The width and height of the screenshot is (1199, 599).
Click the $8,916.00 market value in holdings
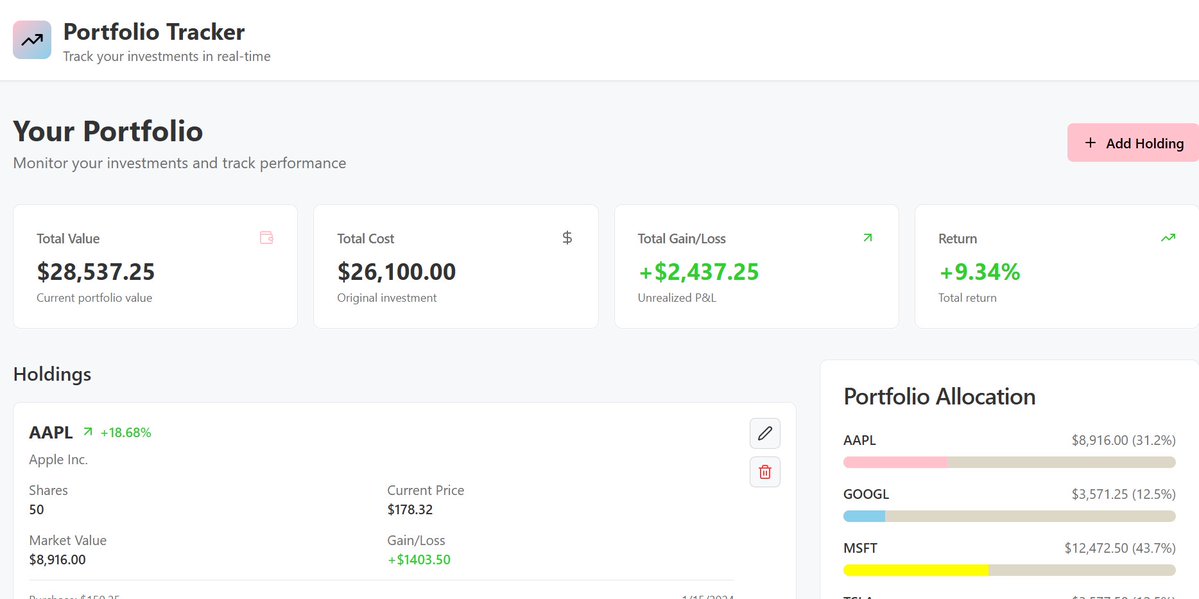(57, 559)
